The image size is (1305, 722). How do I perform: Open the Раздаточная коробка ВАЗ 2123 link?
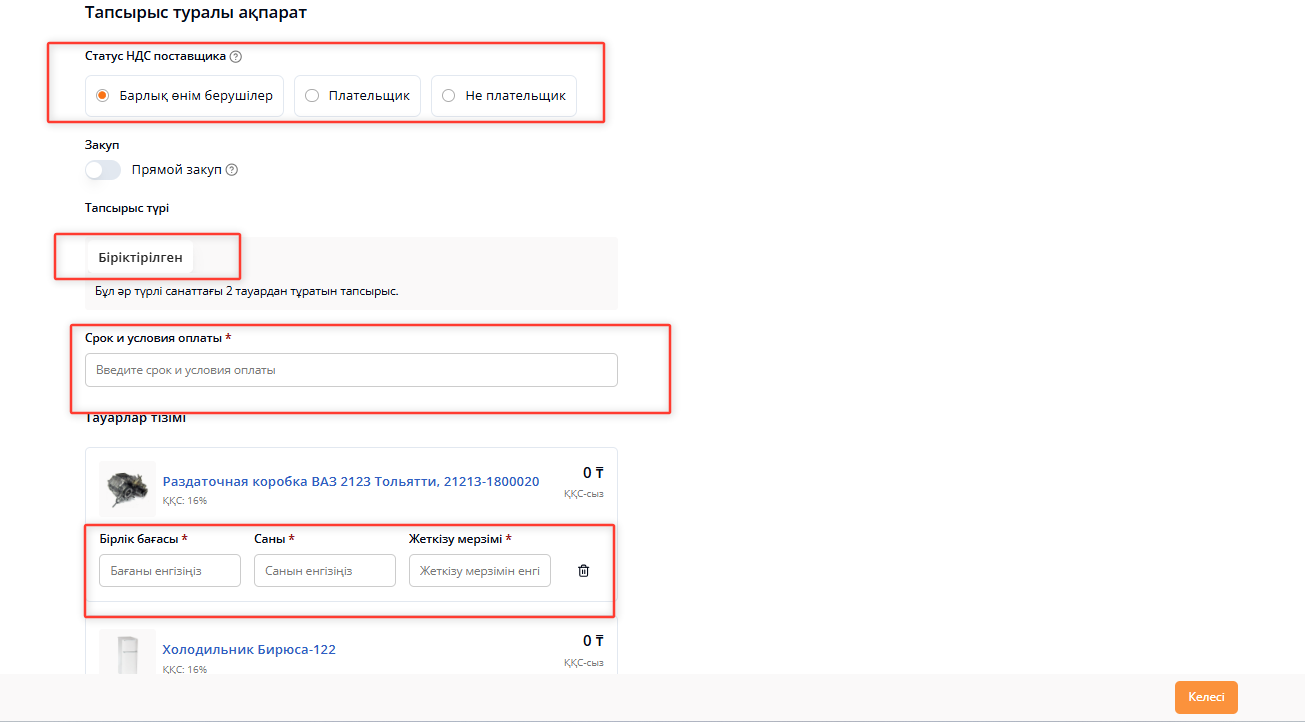pos(351,482)
